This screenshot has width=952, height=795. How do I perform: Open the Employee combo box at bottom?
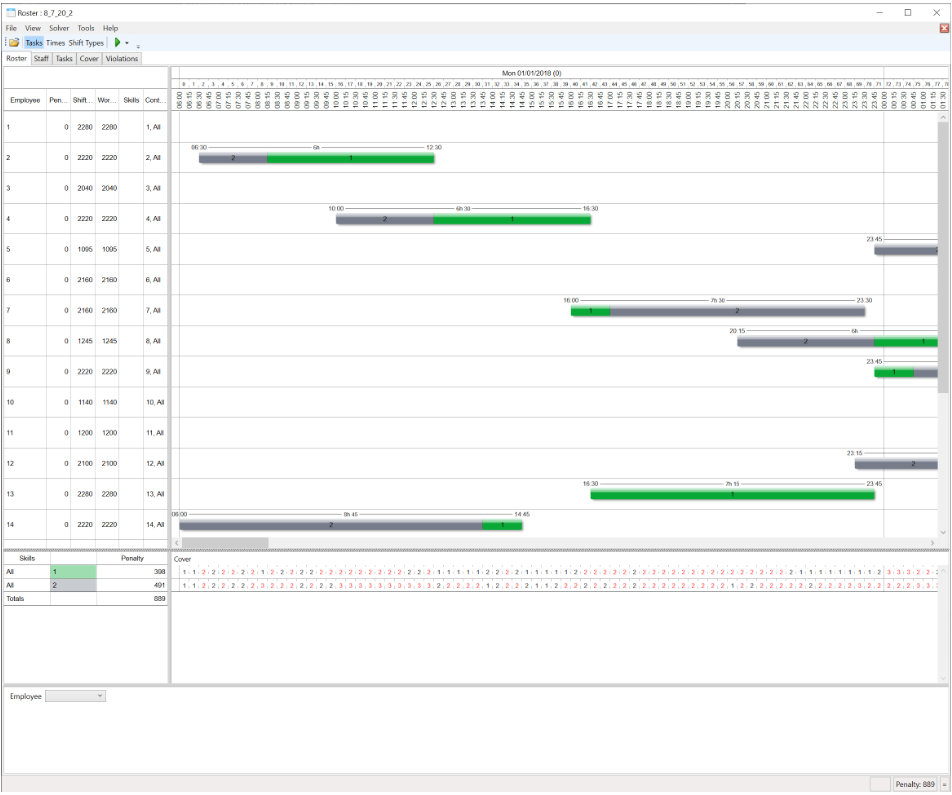tap(75, 696)
